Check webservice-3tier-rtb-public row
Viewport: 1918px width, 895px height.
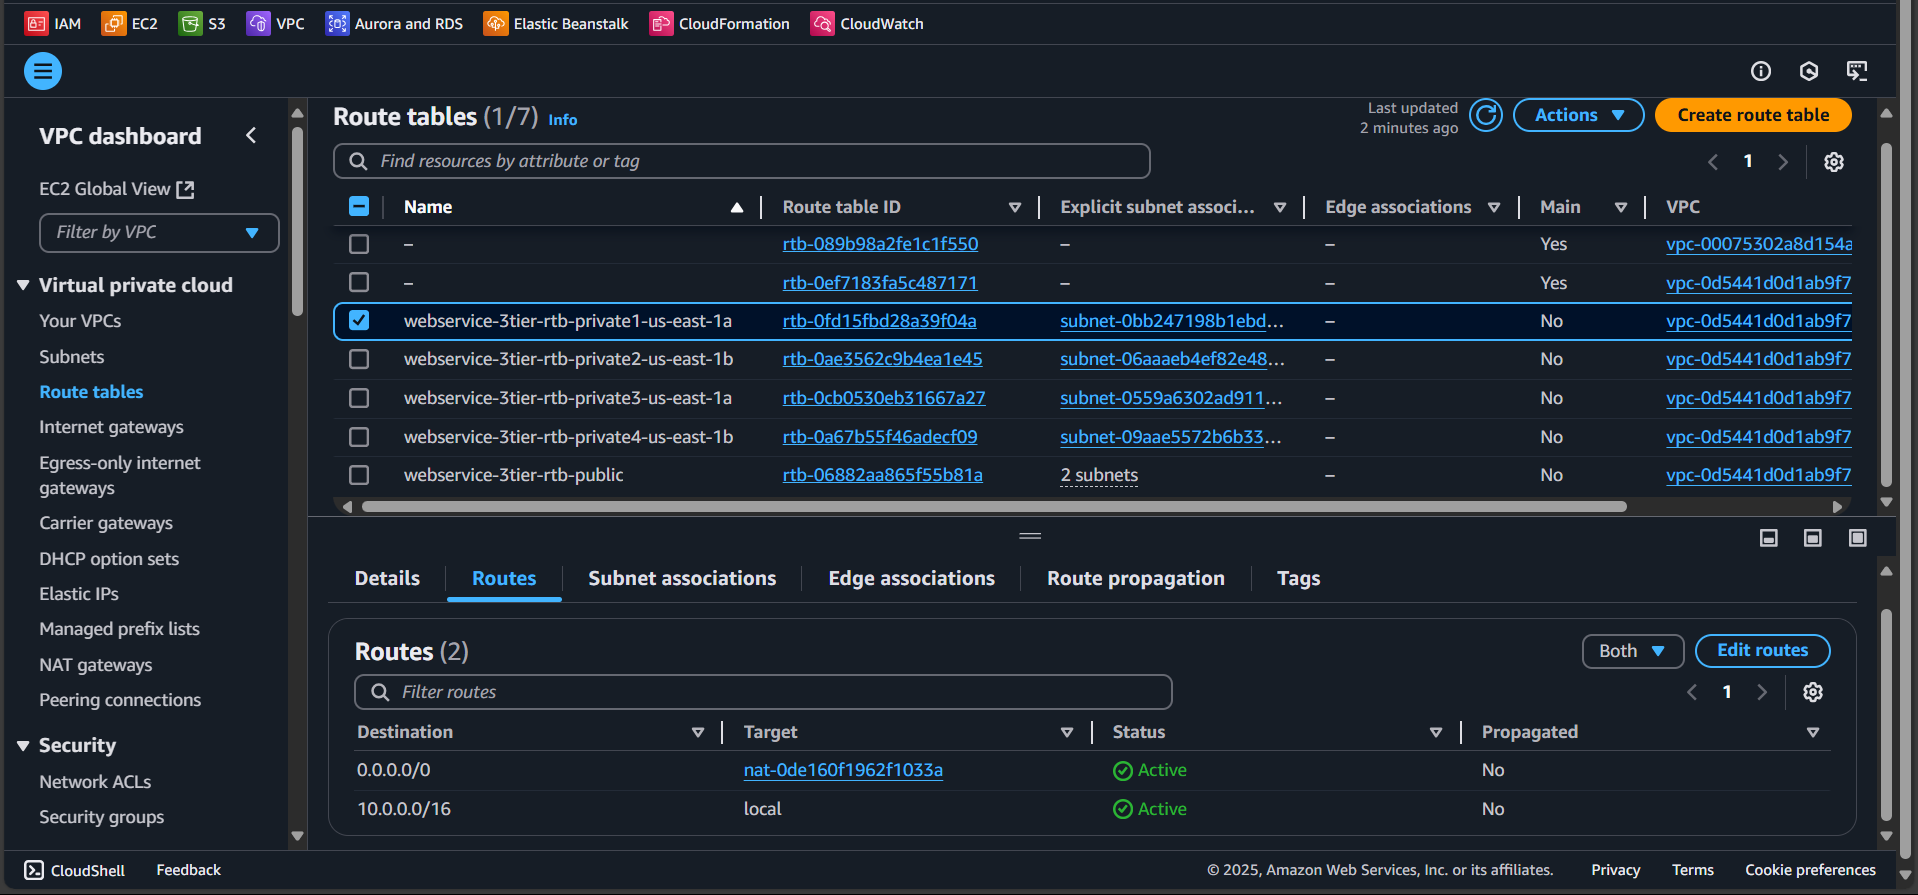pyautogui.click(x=359, y=475)
